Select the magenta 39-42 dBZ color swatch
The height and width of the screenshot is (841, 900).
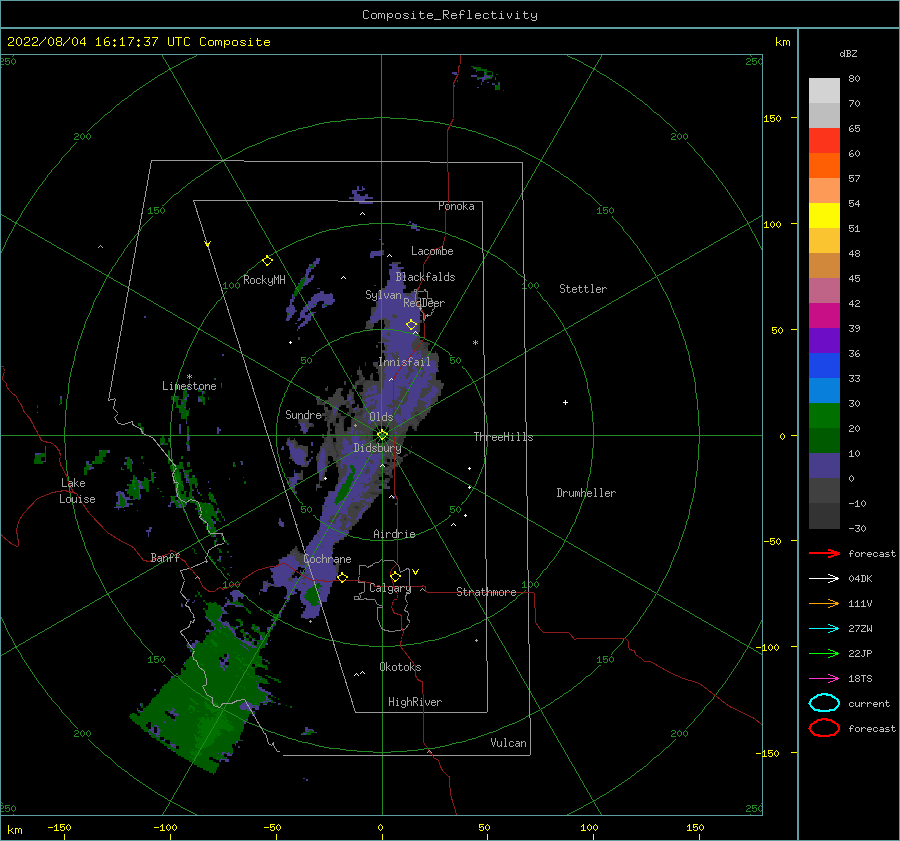[x=824, y=315]
